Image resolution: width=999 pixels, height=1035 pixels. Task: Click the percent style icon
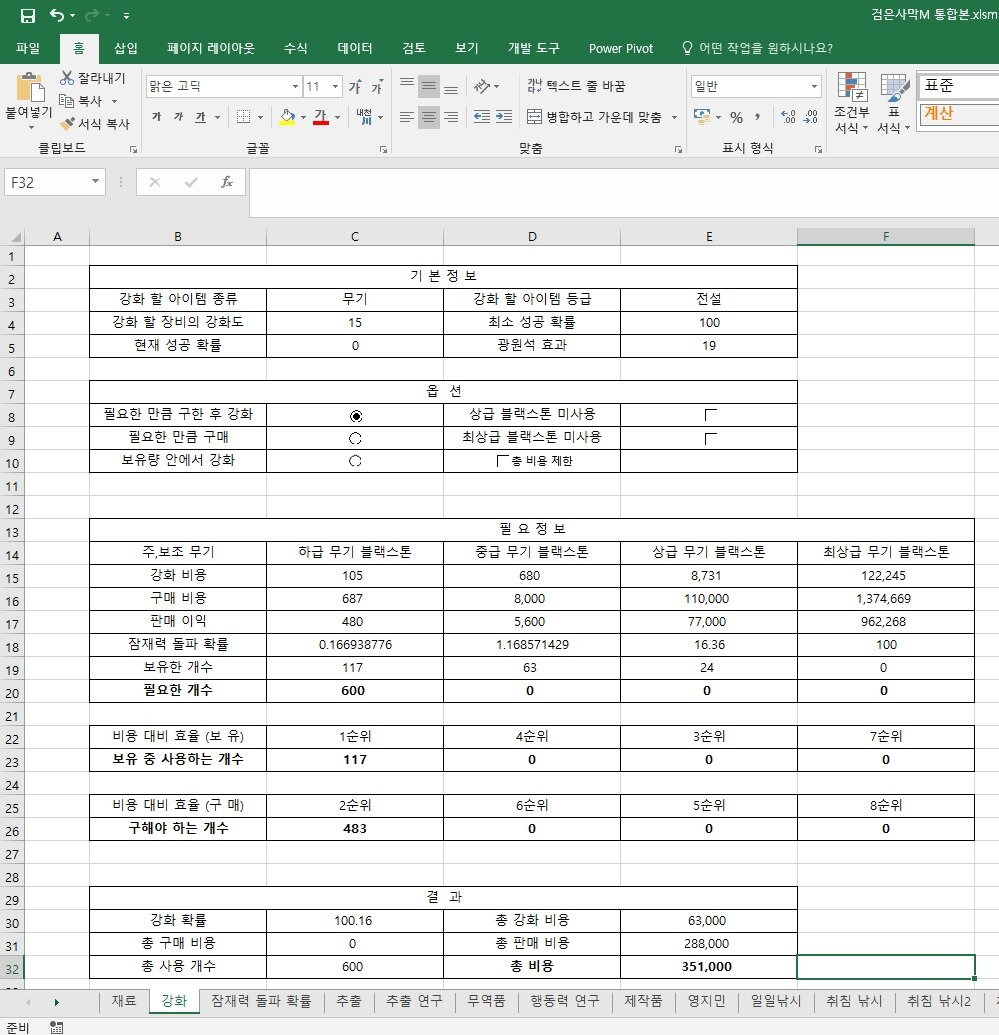(736, 117)
